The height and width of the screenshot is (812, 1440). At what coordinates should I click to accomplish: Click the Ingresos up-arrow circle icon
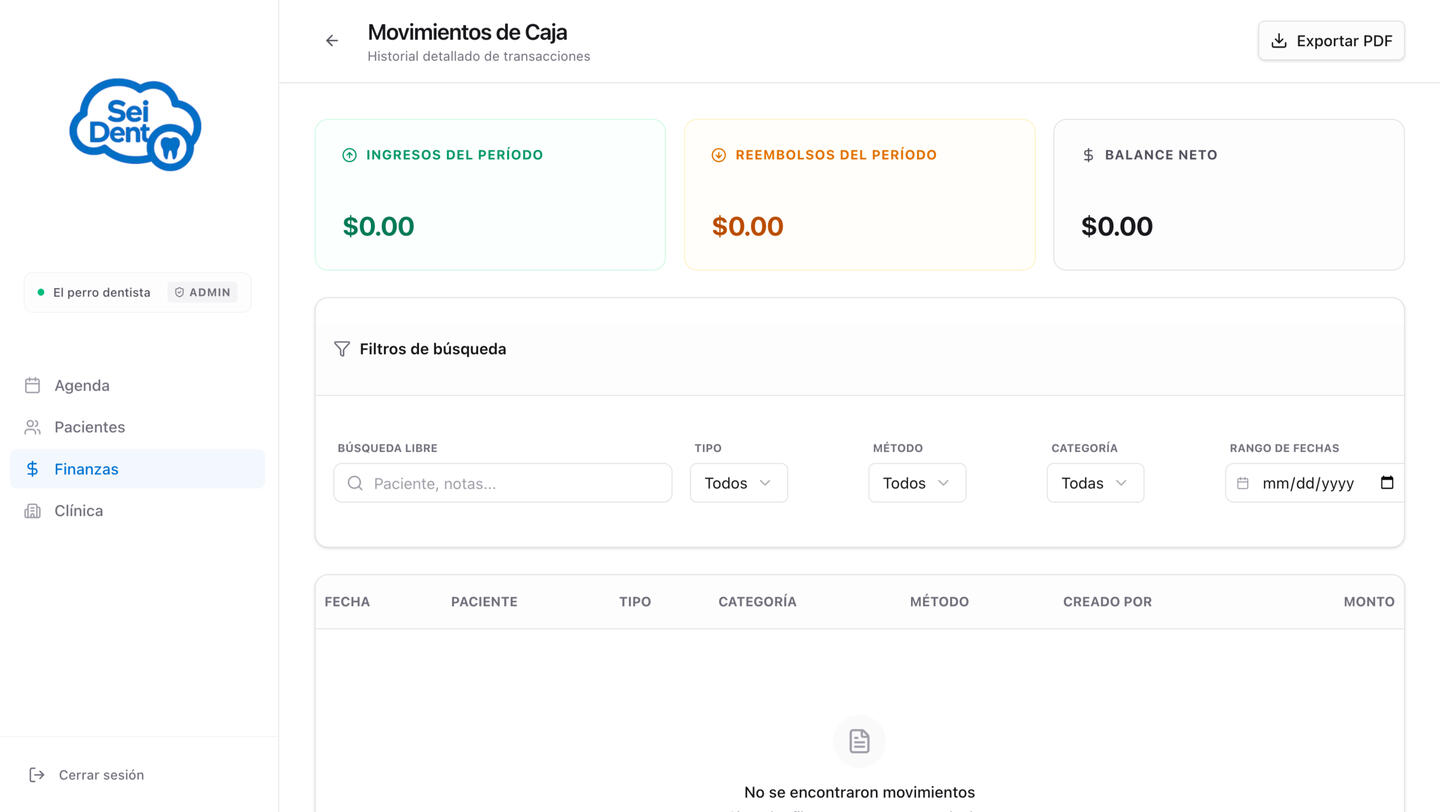(x=349, y=155)
